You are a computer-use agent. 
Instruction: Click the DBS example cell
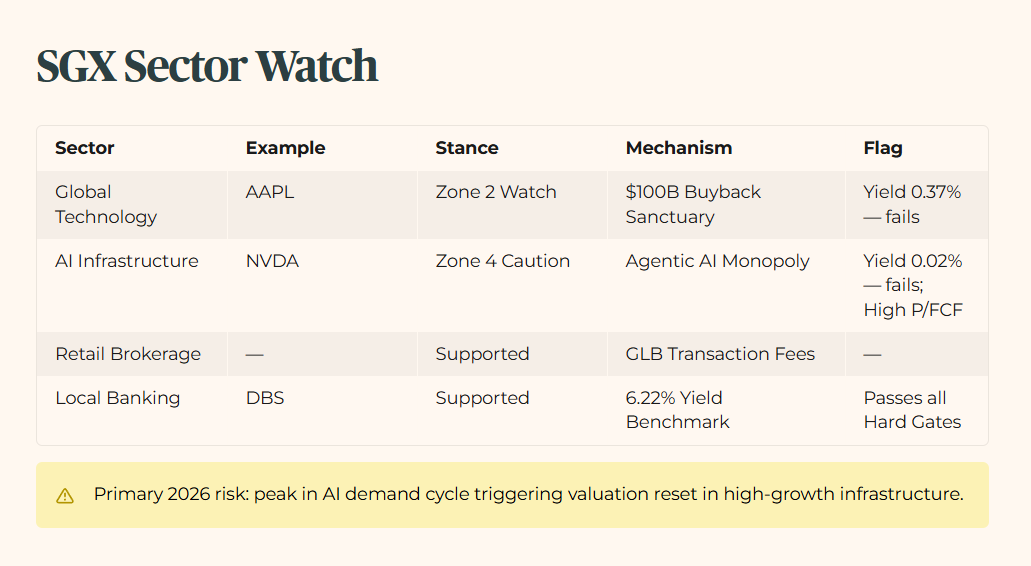[x=265, y=398]
